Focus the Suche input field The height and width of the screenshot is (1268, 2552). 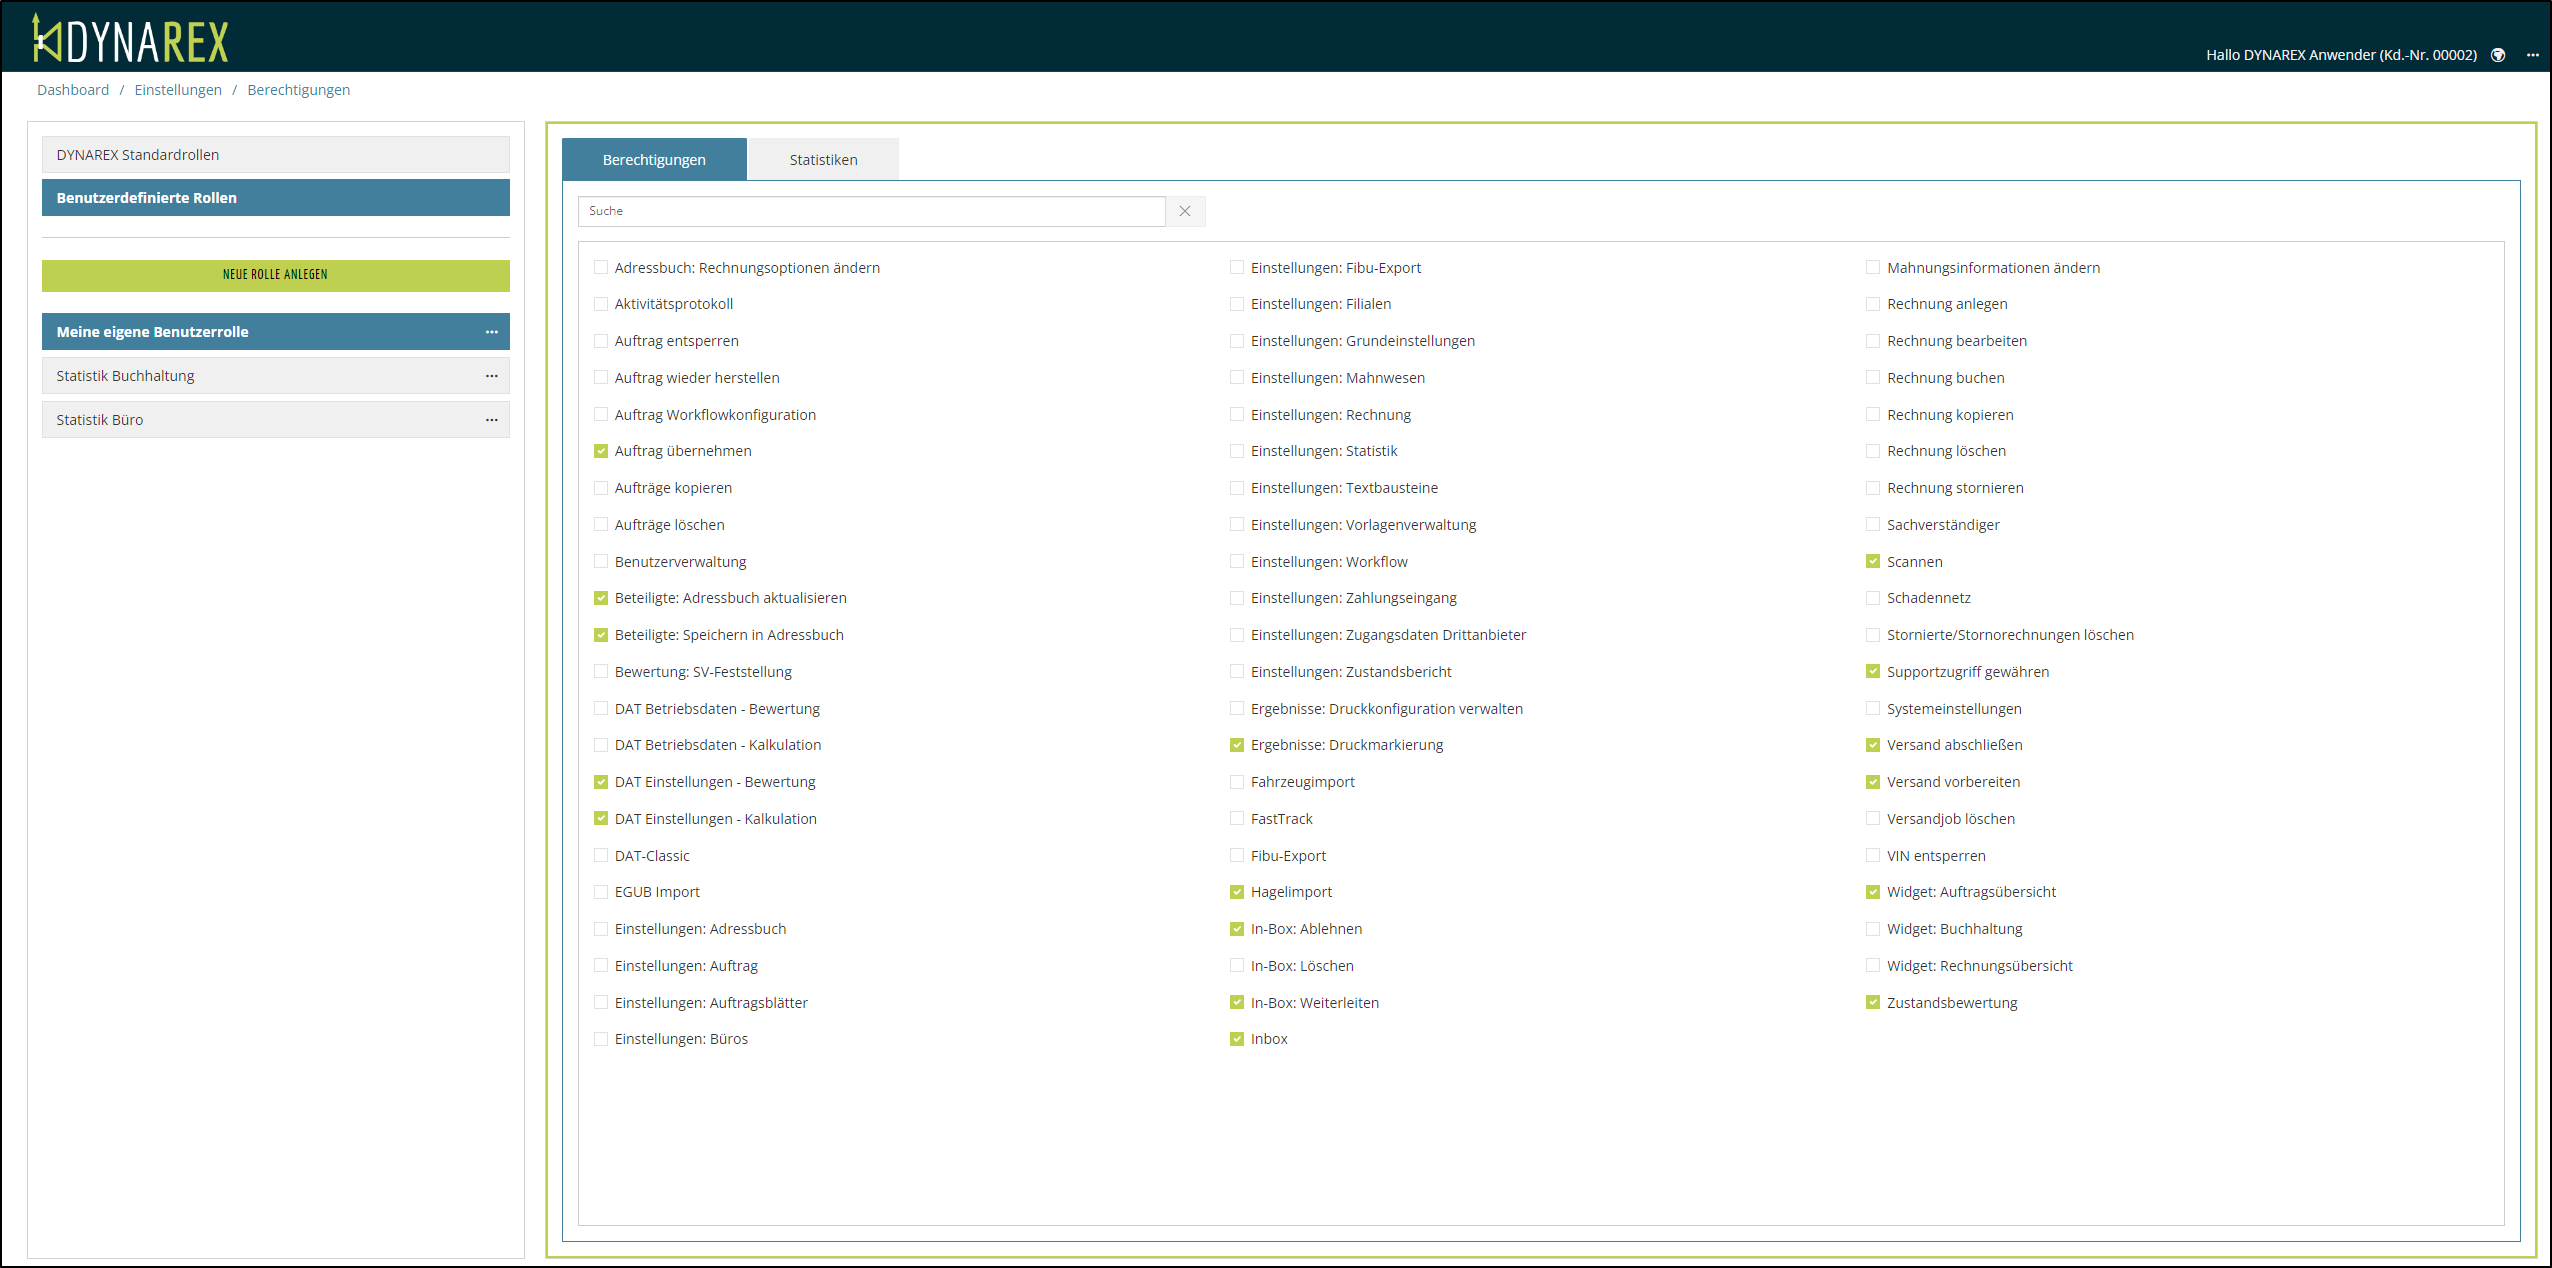(870, 211)
